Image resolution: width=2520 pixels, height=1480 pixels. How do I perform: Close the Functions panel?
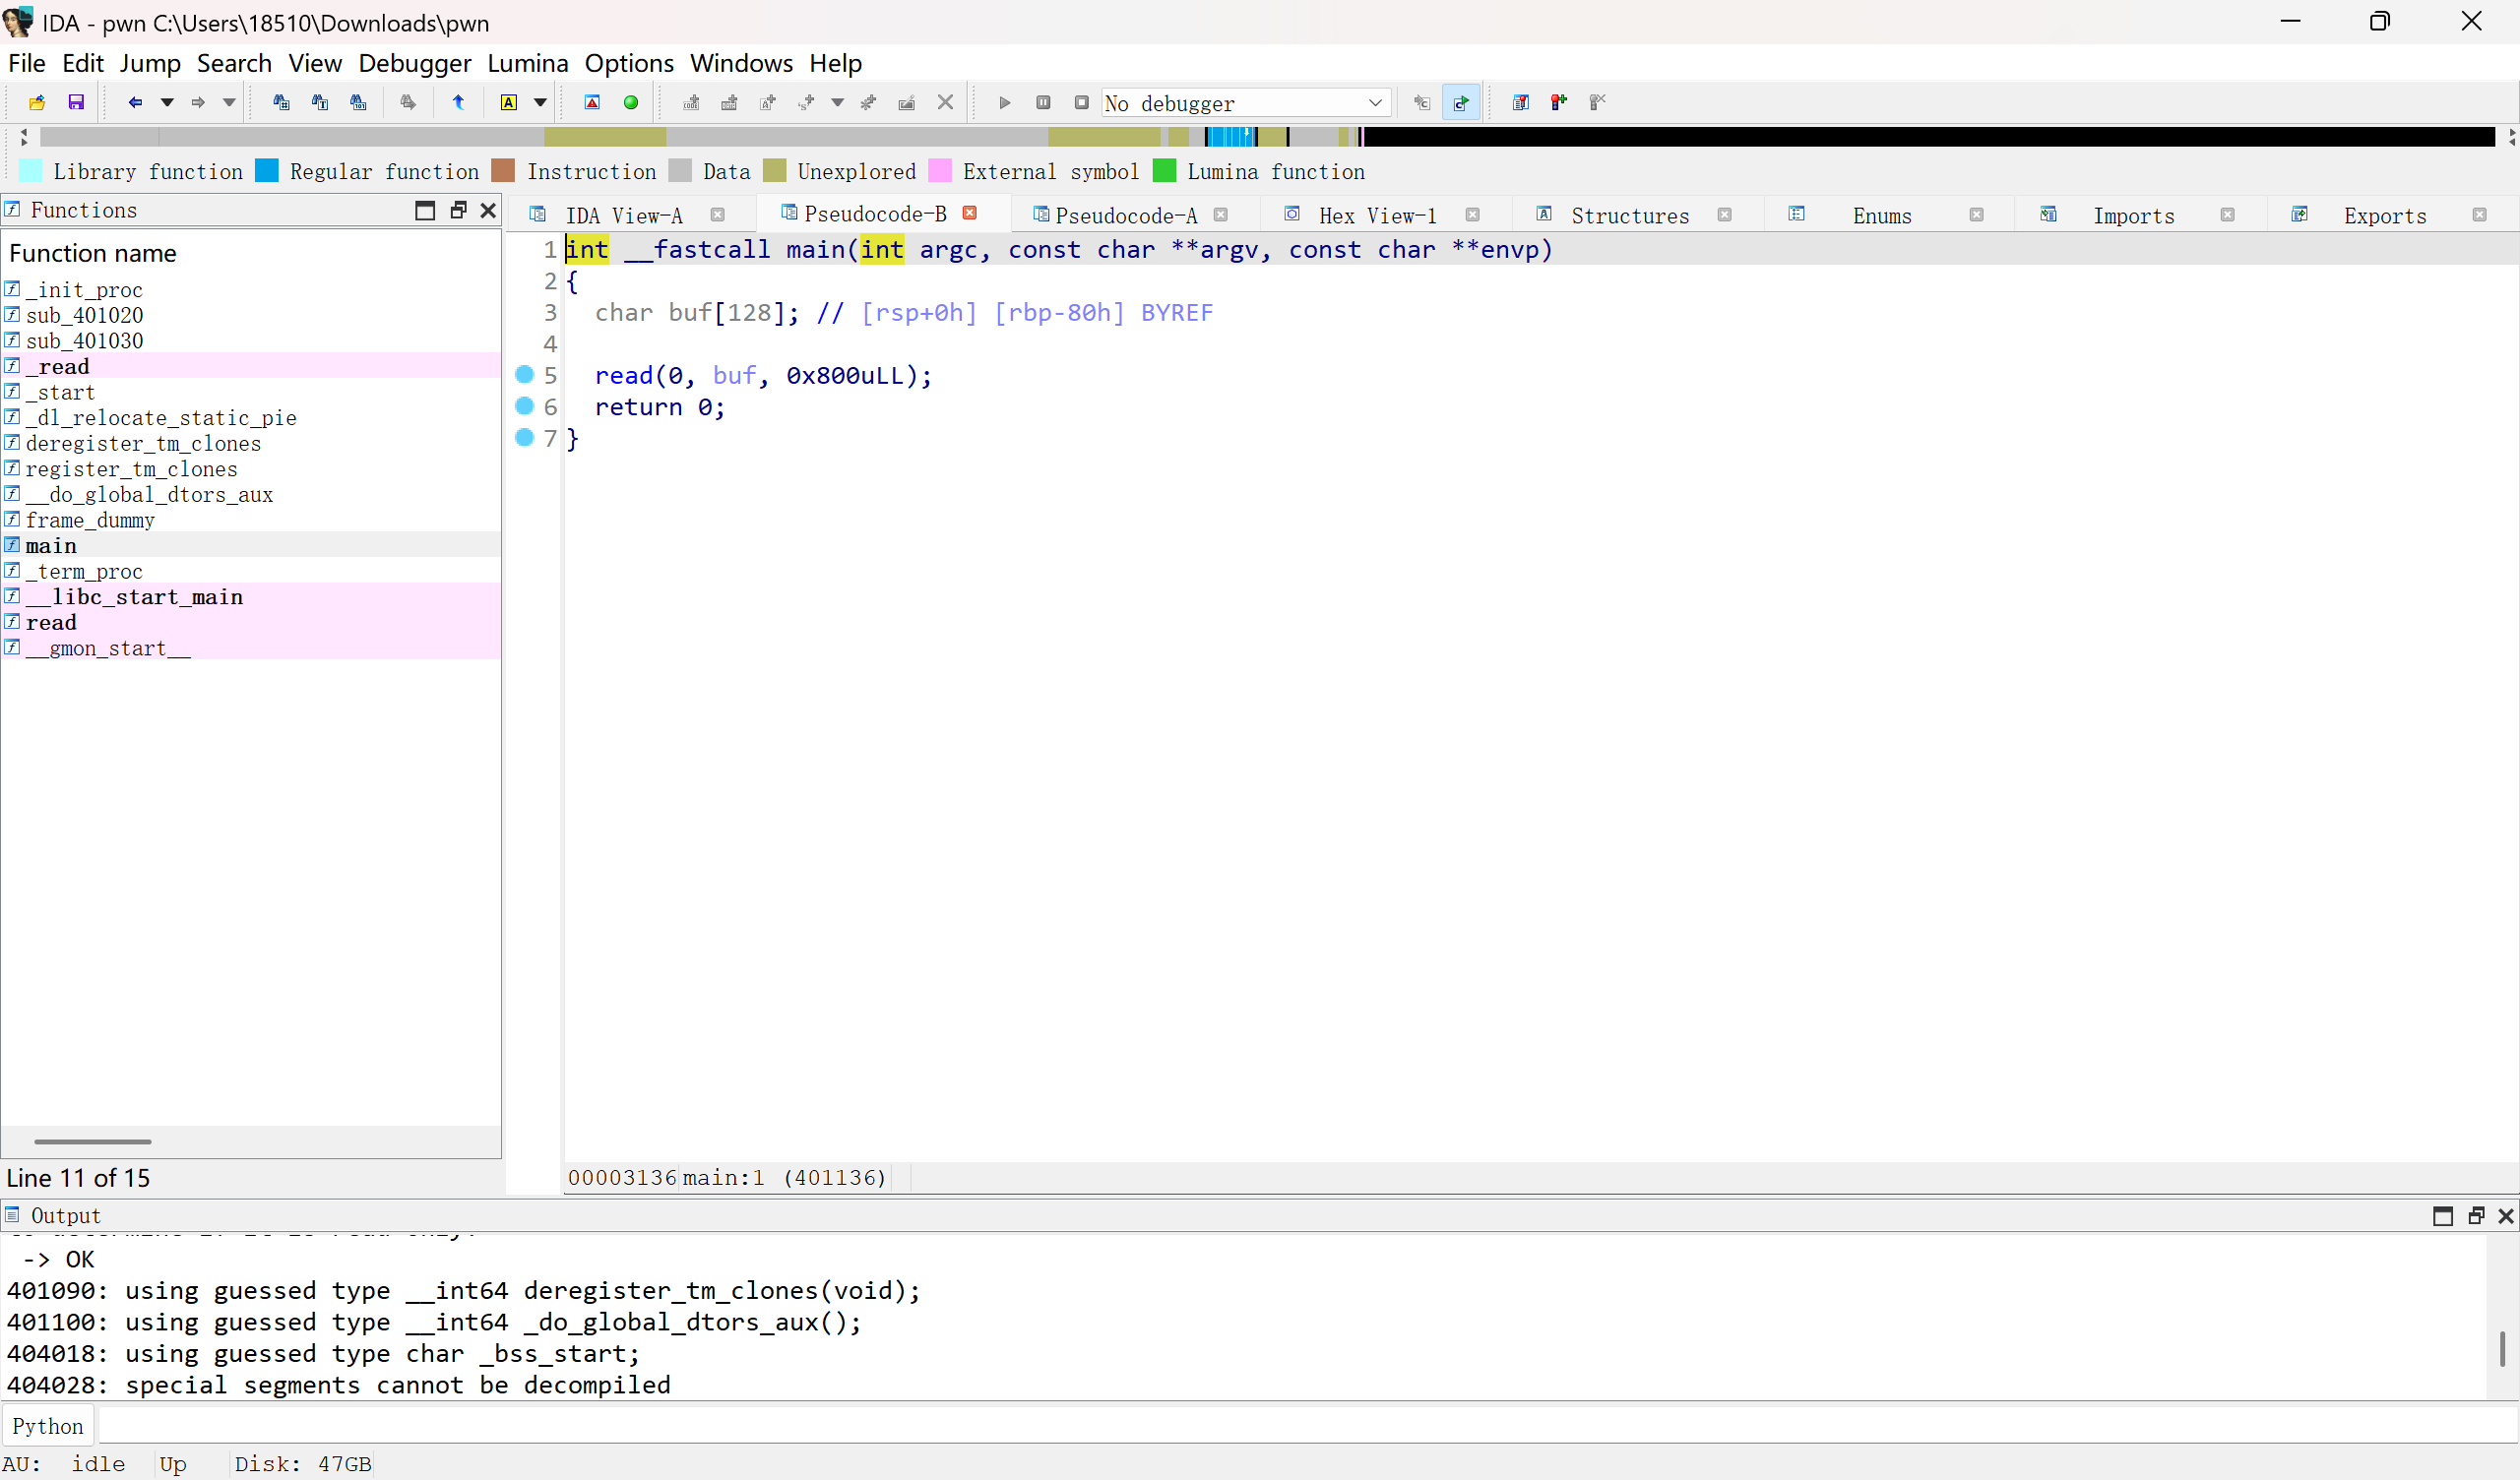coord(488,210)
